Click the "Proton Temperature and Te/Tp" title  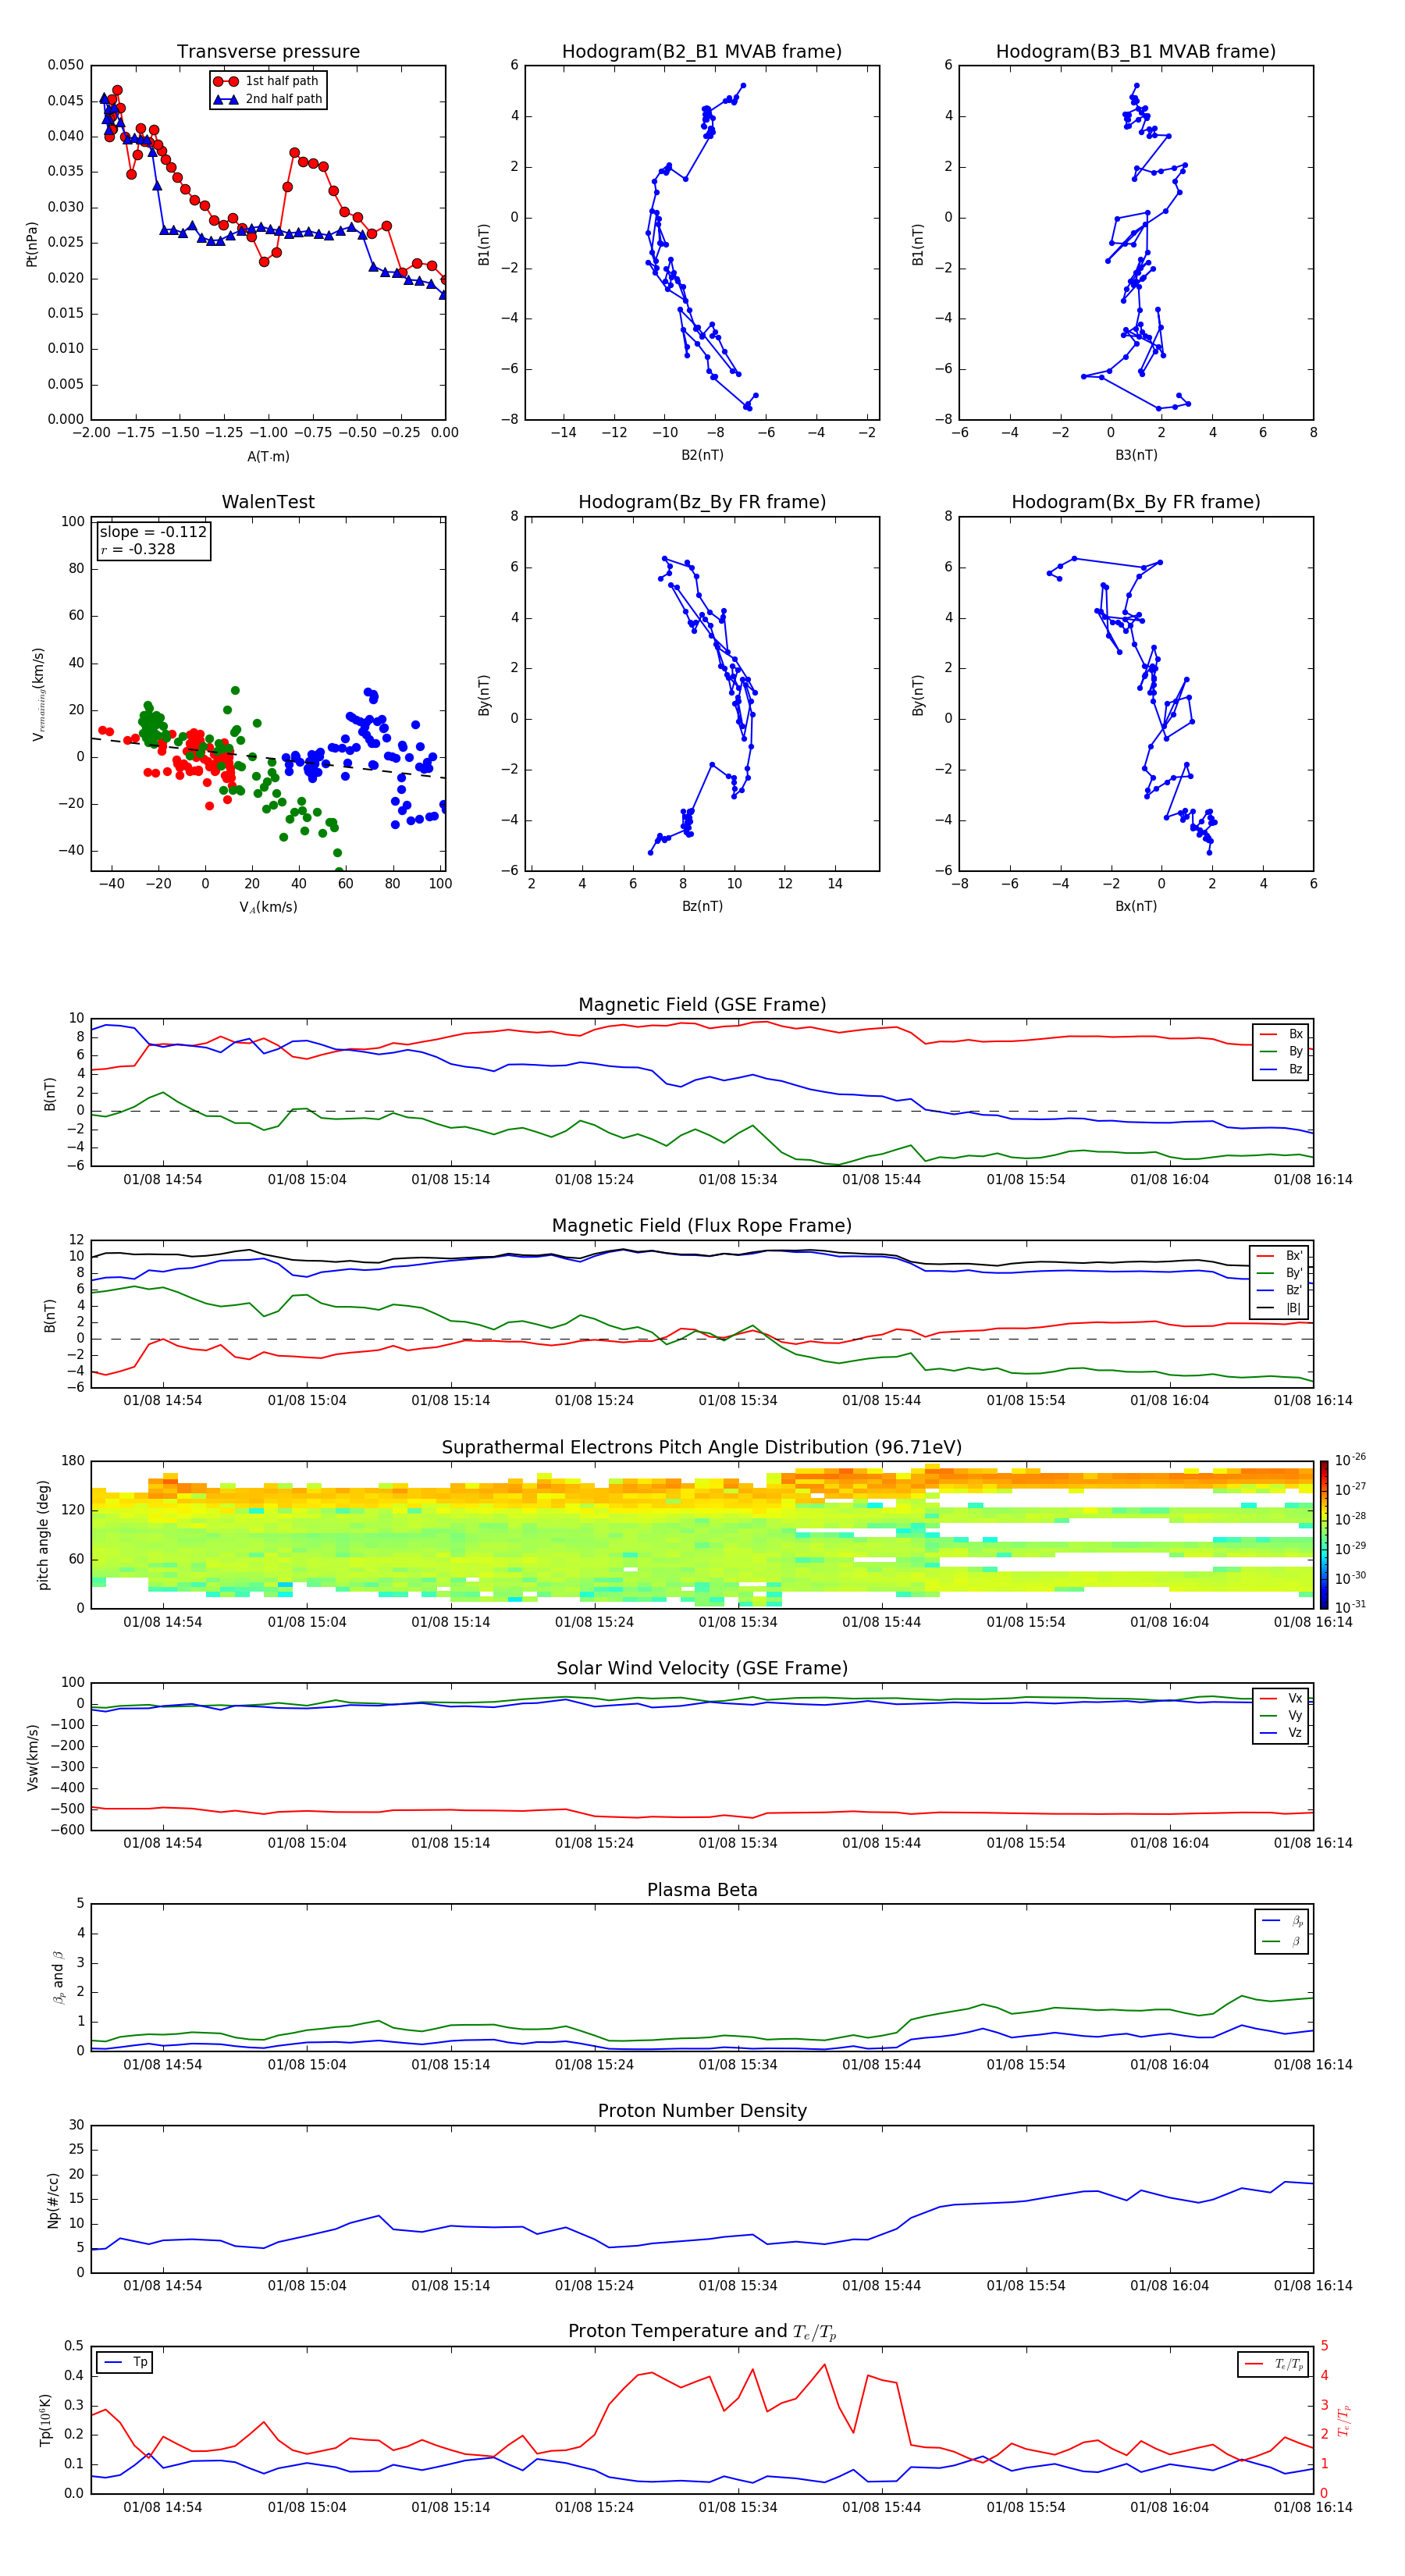[x=702, y=2332]
